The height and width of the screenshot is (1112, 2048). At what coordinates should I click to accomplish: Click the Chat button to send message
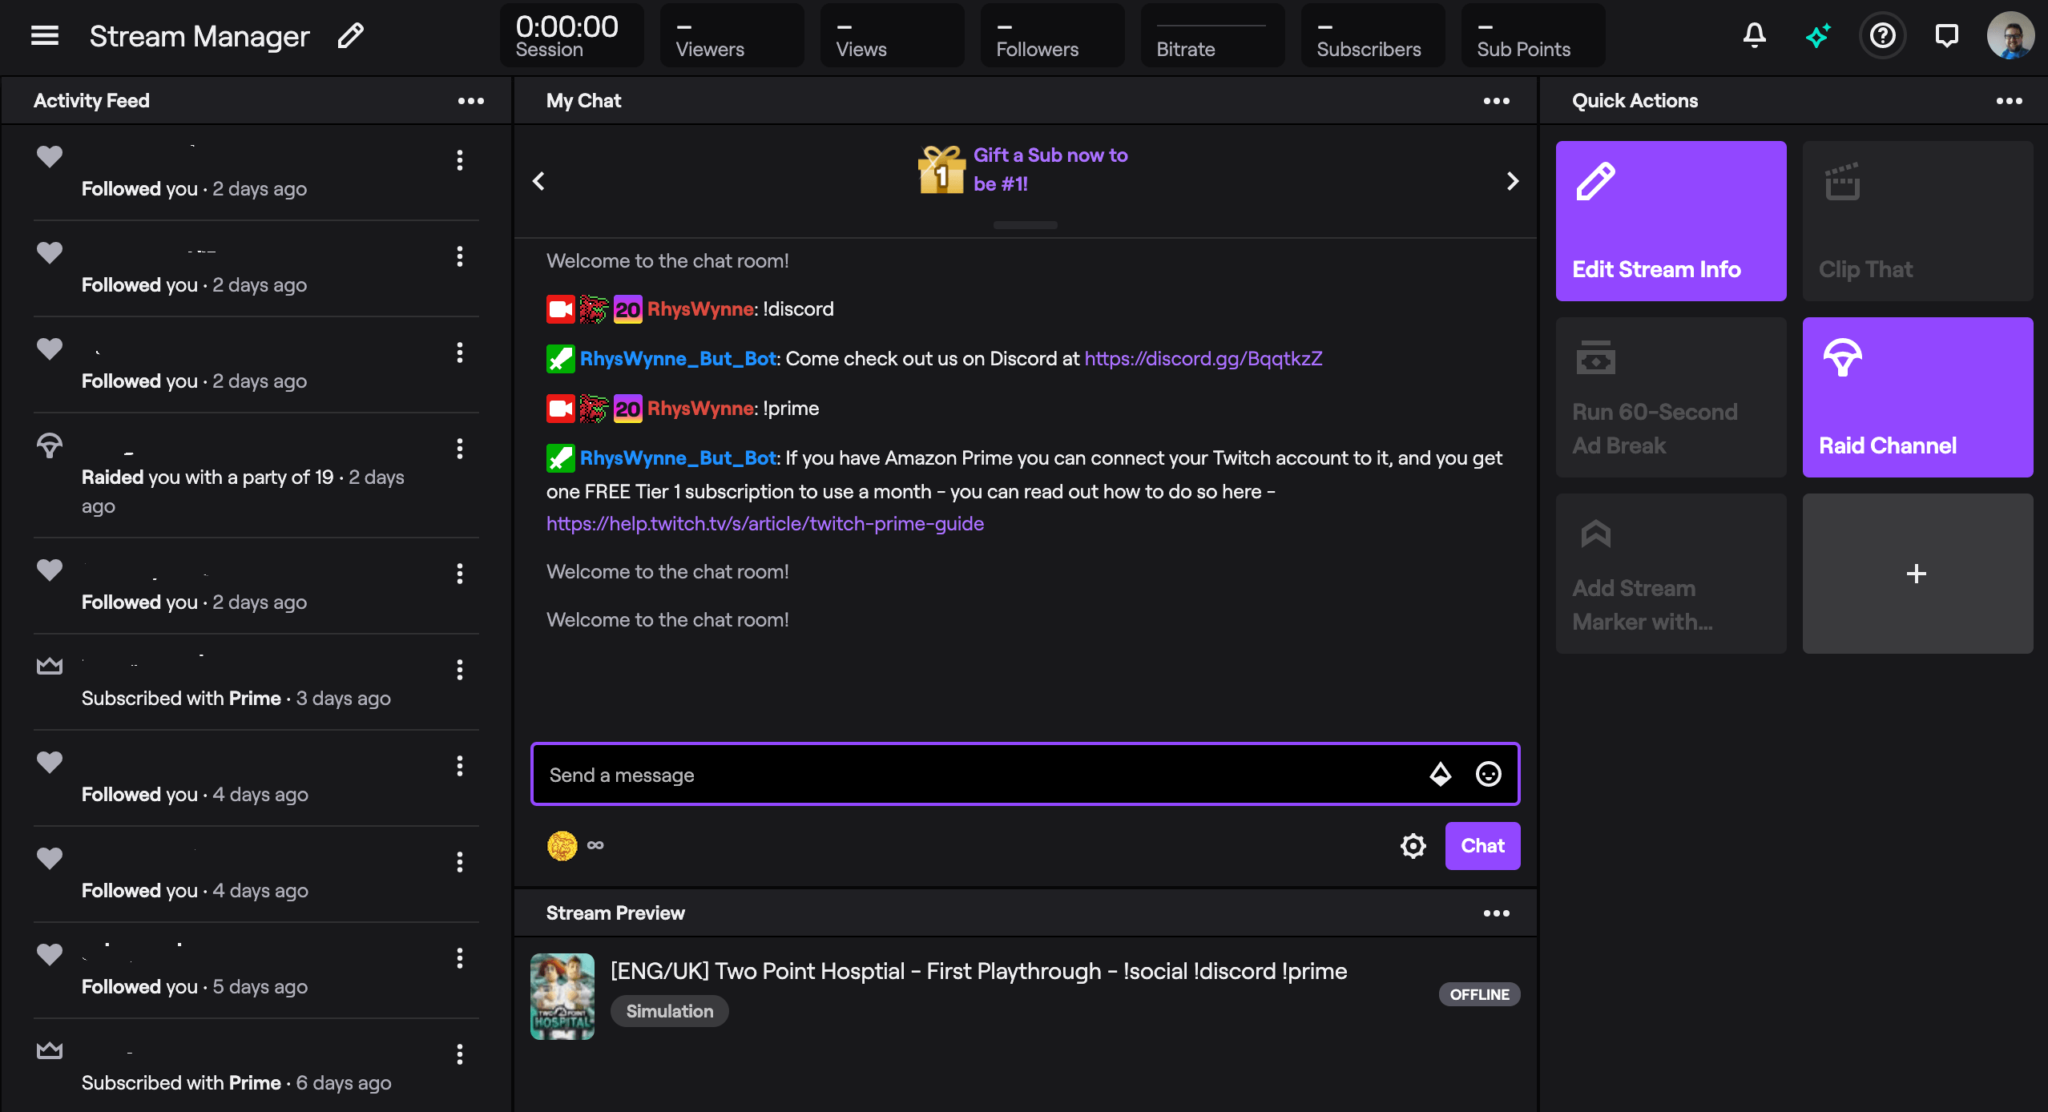pyautogui.click(x=1481, y=845)
